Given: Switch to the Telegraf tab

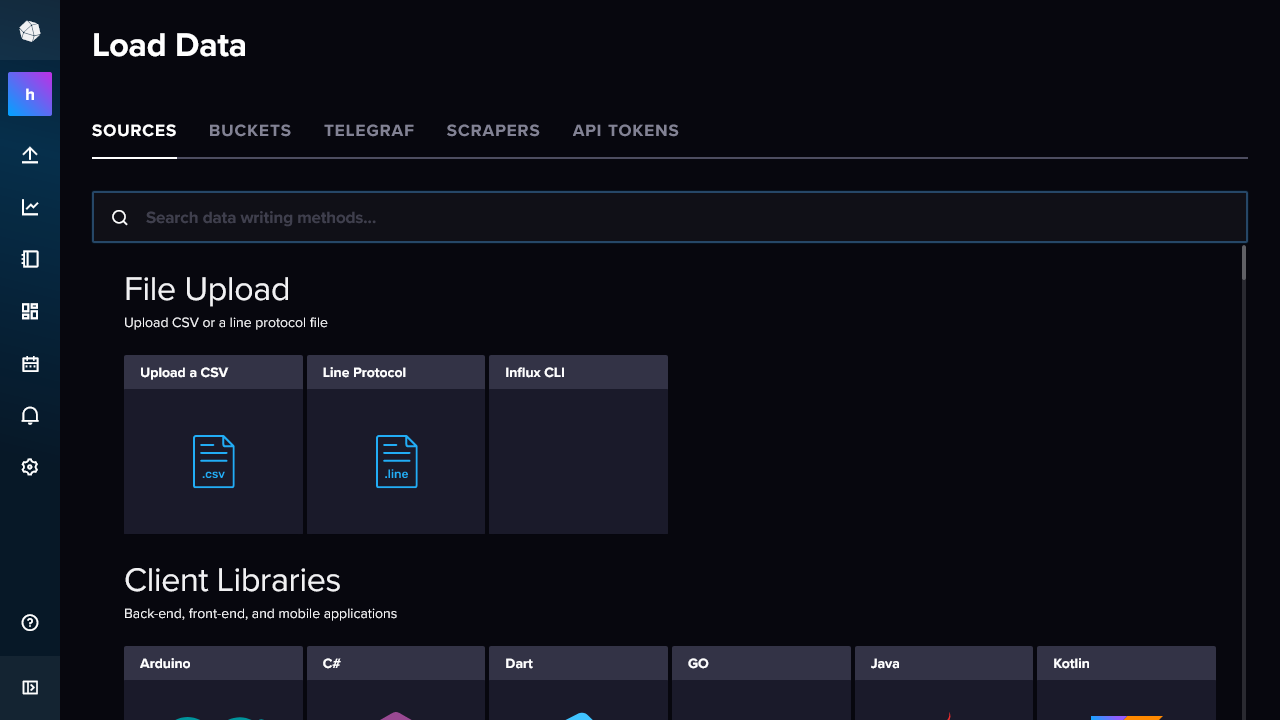Looking at the screenshot, I should [369, 131].
